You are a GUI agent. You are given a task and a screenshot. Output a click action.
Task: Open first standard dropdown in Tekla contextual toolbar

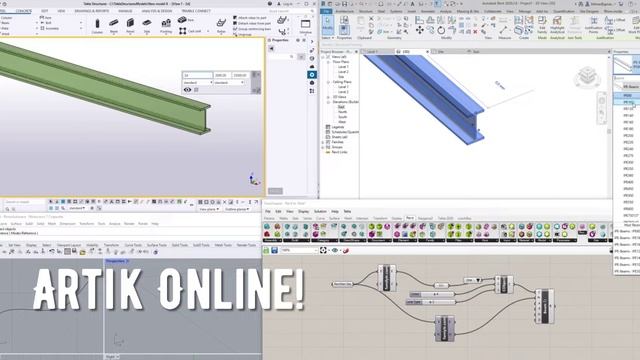[198, 82]
